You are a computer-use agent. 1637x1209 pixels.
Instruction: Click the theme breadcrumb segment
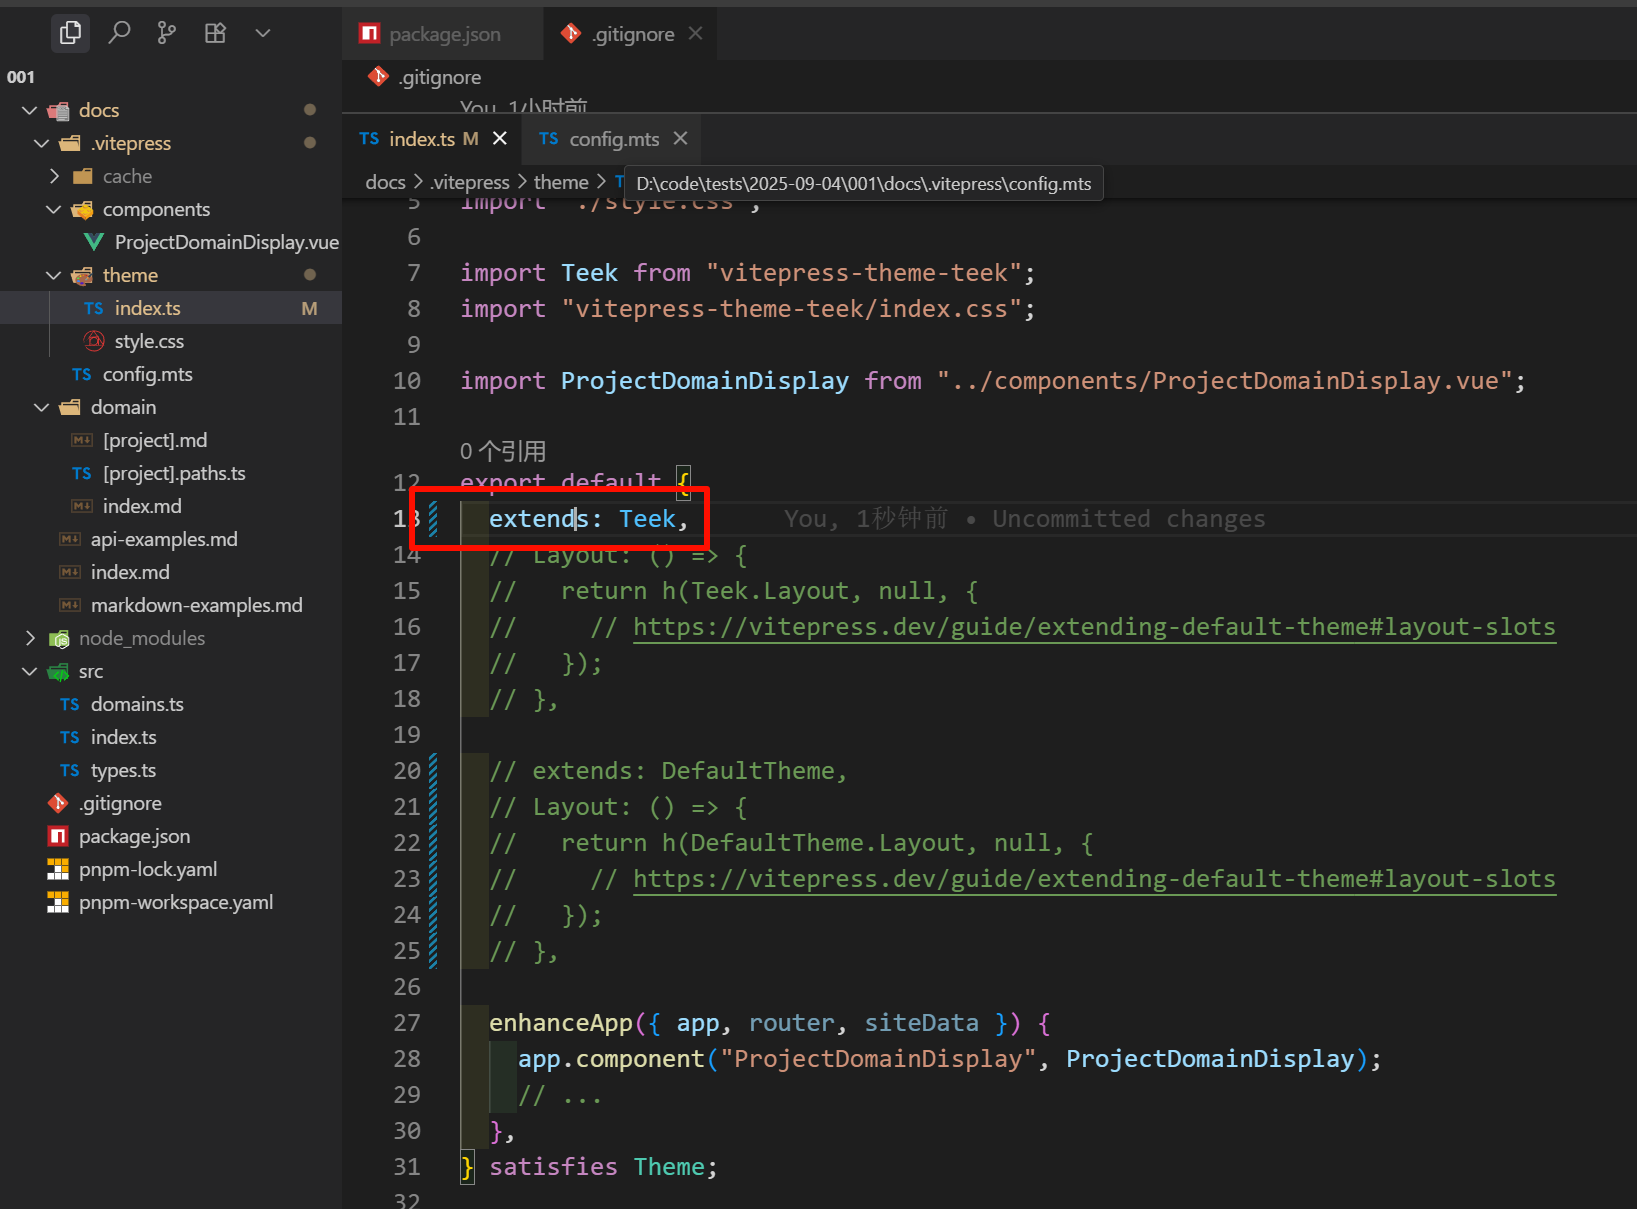tap(561, 182)
